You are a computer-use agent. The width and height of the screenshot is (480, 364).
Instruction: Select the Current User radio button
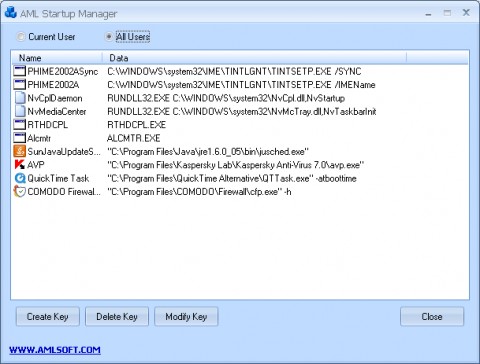pyautogui.click(x=21, y=37)
